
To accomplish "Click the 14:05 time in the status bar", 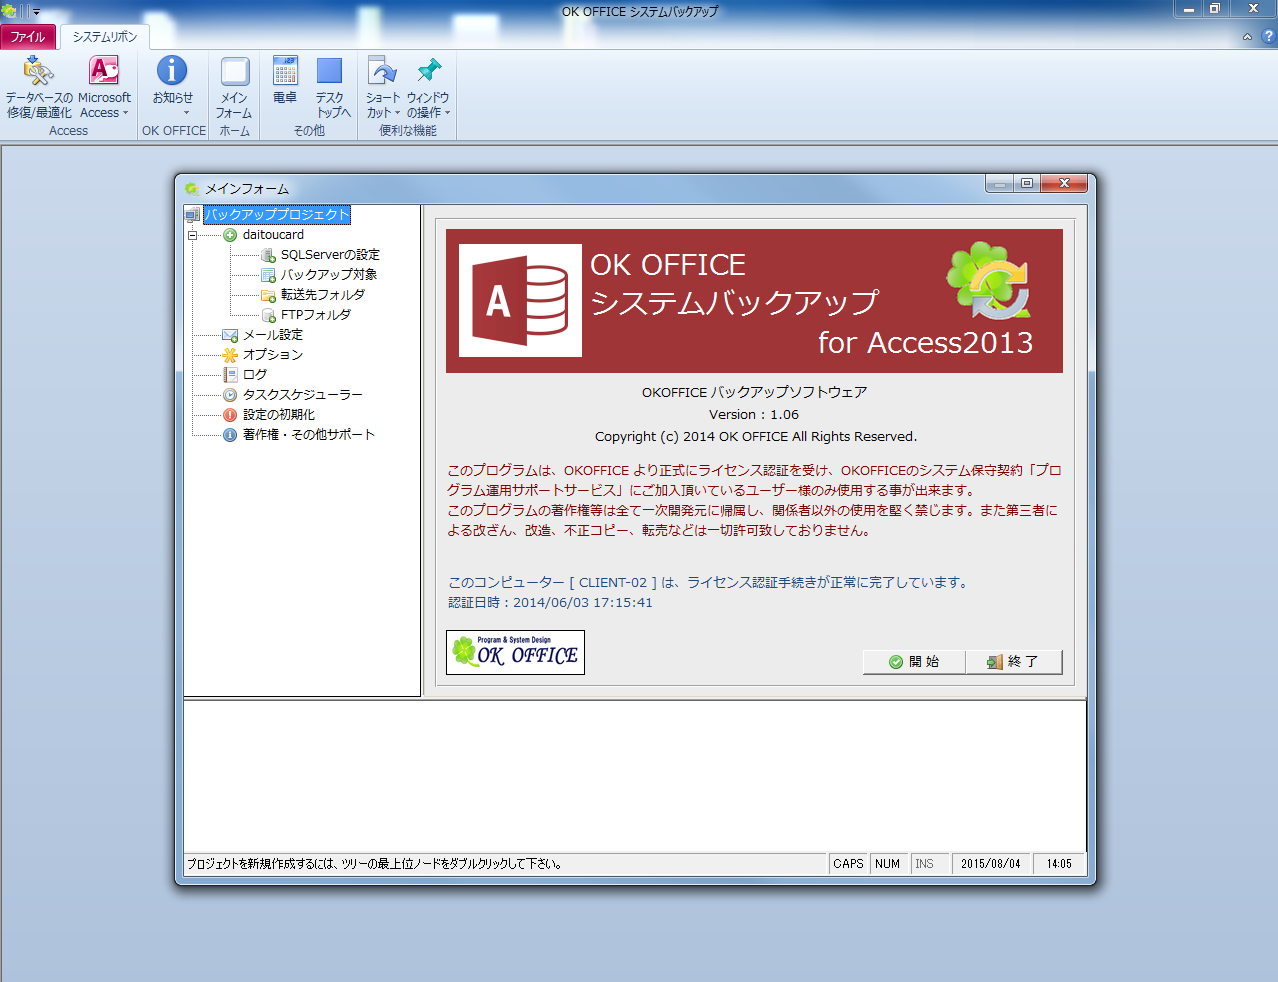I will [x=1059, y=864].
